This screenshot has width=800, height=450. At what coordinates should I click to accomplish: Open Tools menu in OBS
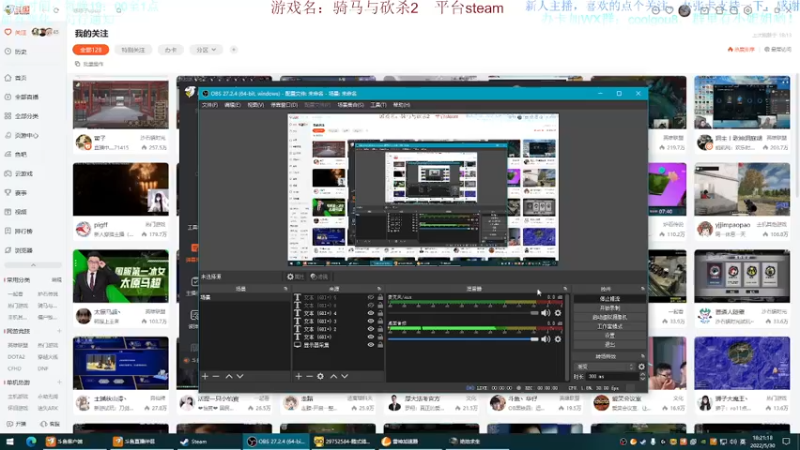(378, 105)
